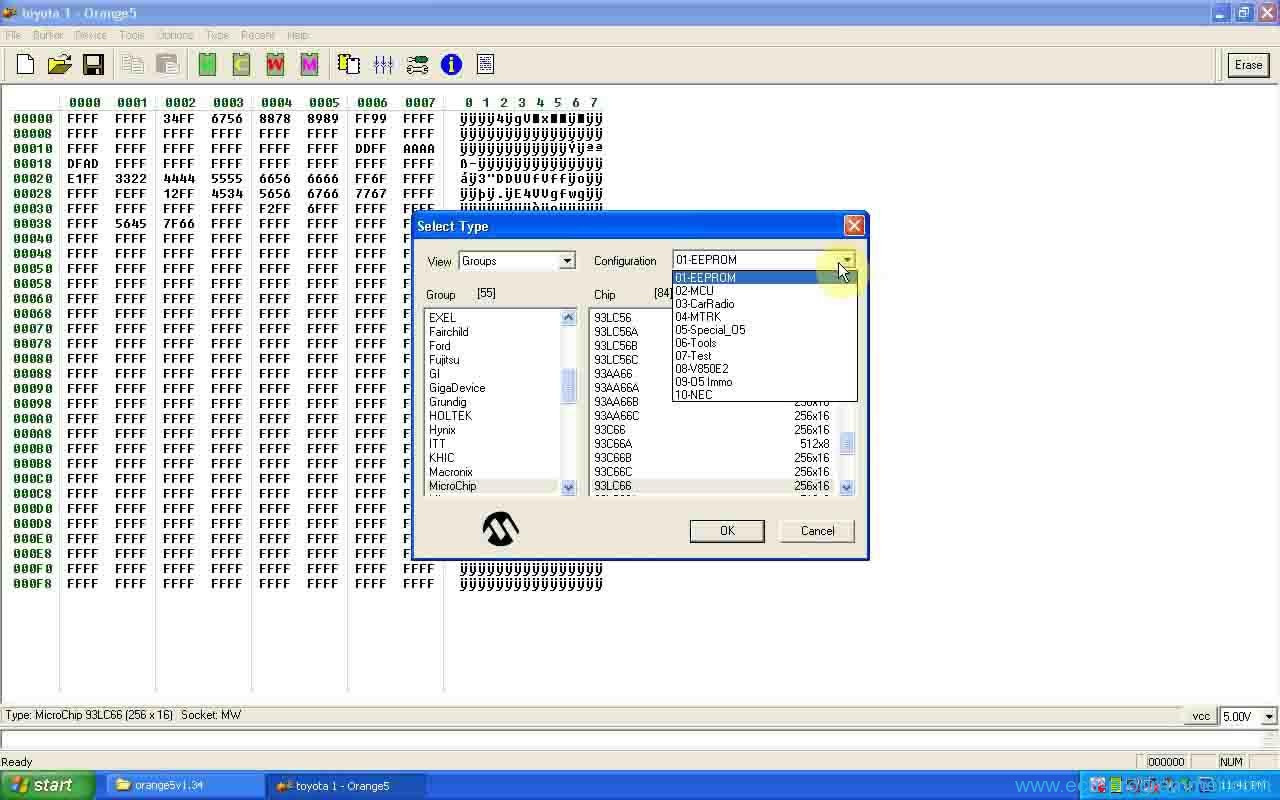Open the Device menu

pos(90,35)
